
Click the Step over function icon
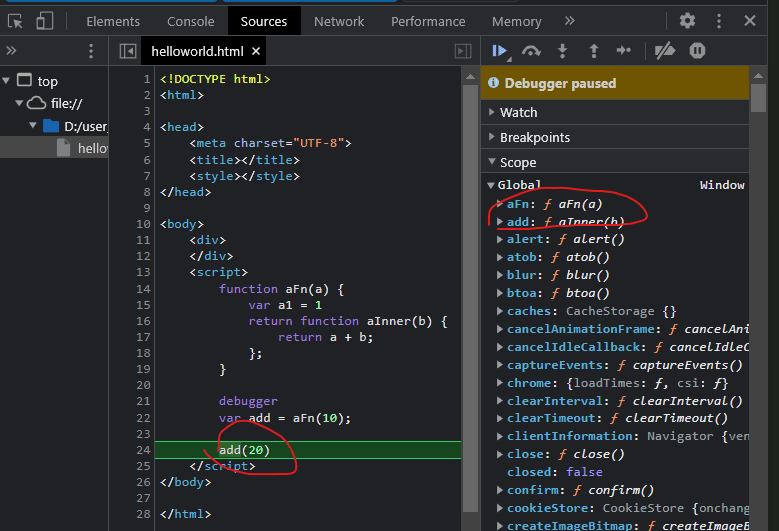tap(532, 51)
